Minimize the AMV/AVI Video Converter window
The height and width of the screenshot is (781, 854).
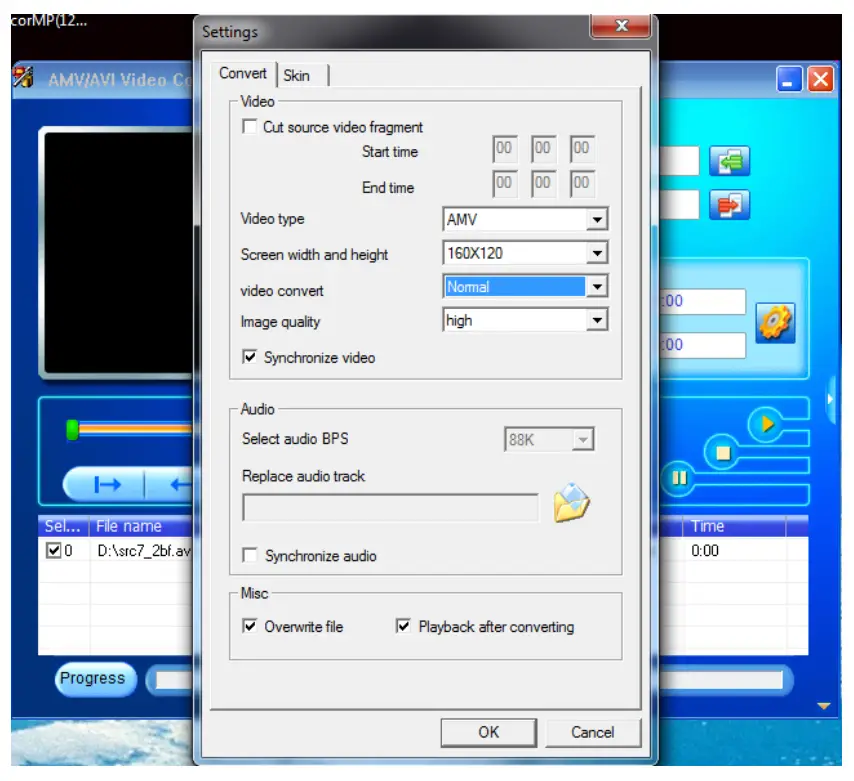click(x=789, y=79)
